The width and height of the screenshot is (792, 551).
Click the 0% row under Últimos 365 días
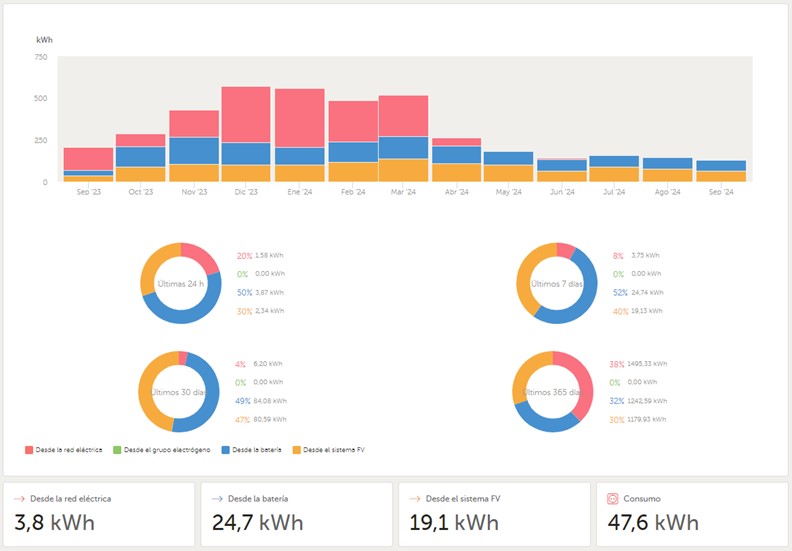click(633, 382)
